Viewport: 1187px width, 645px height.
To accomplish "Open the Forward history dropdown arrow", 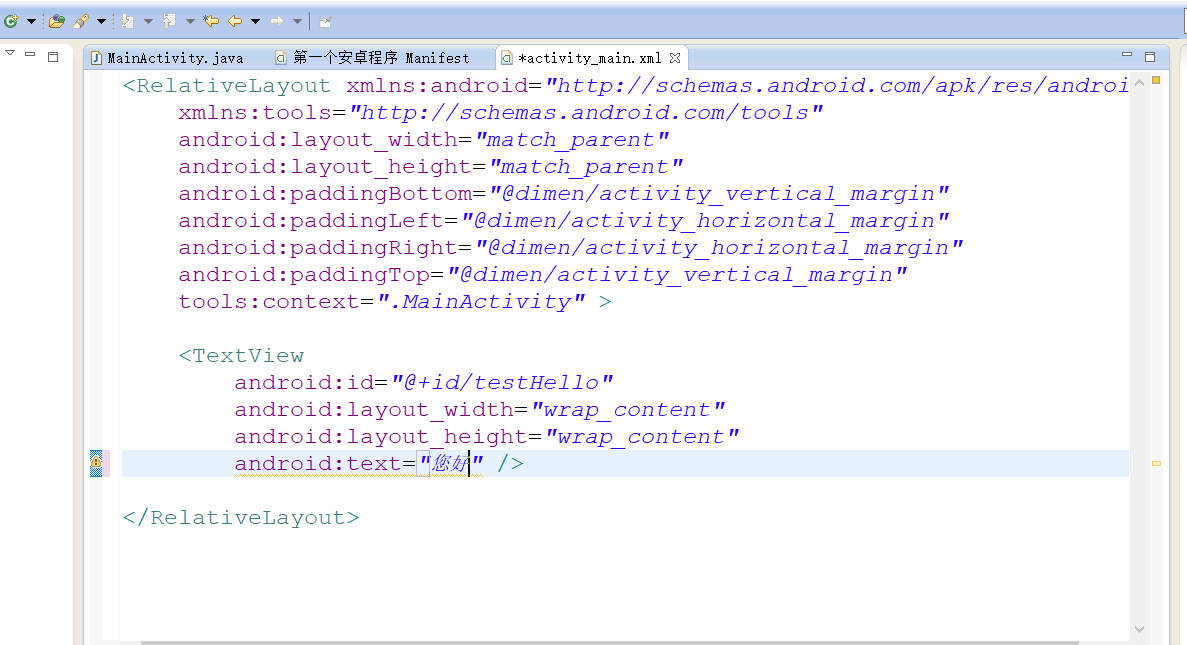I will (x=298, y=21).
